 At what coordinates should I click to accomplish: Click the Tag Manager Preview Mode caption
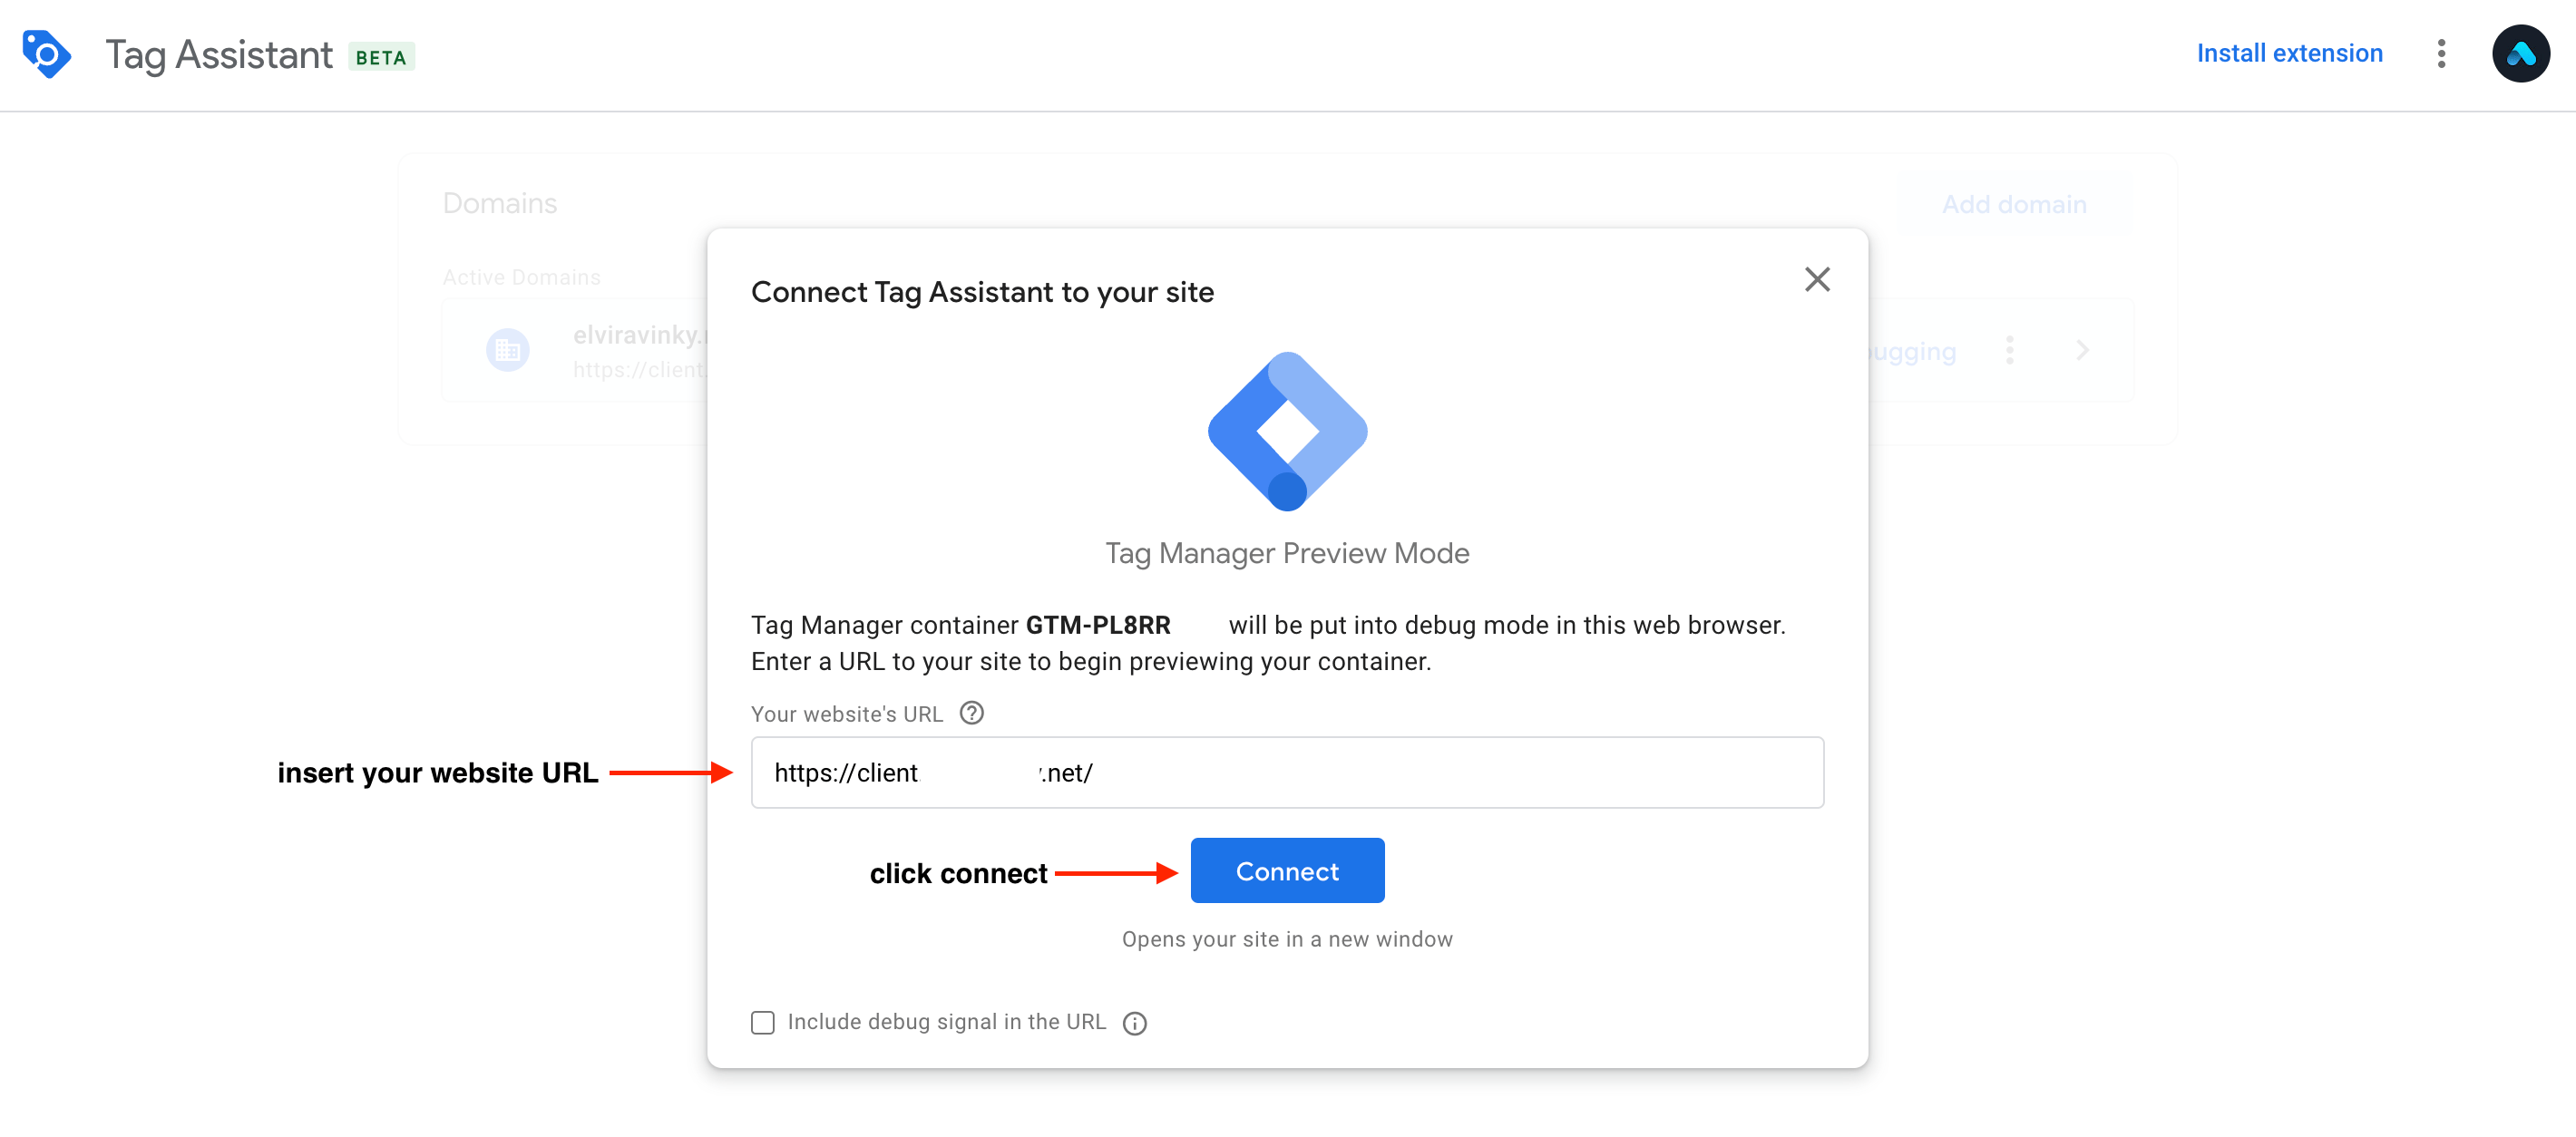point(1287,553)
